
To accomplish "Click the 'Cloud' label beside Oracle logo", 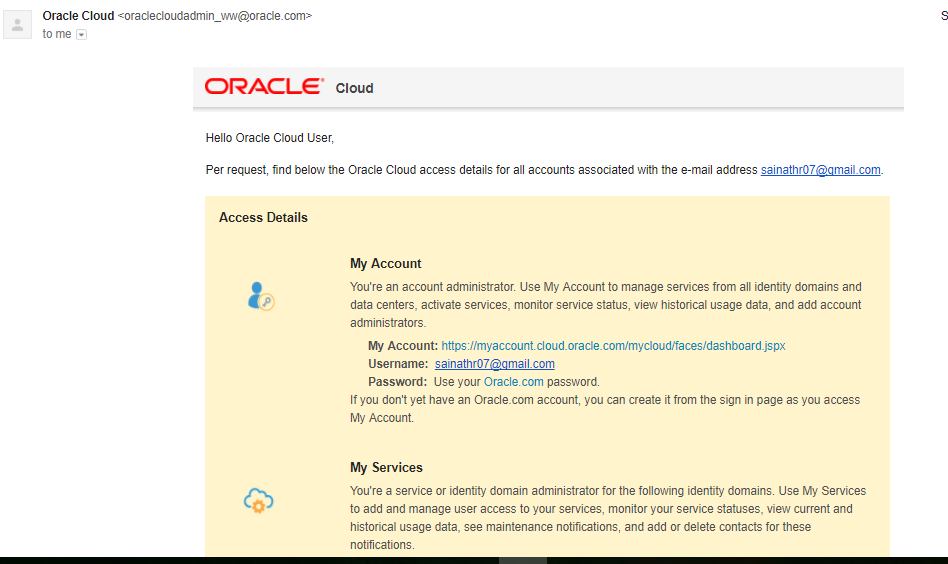I will coord(354,88).
